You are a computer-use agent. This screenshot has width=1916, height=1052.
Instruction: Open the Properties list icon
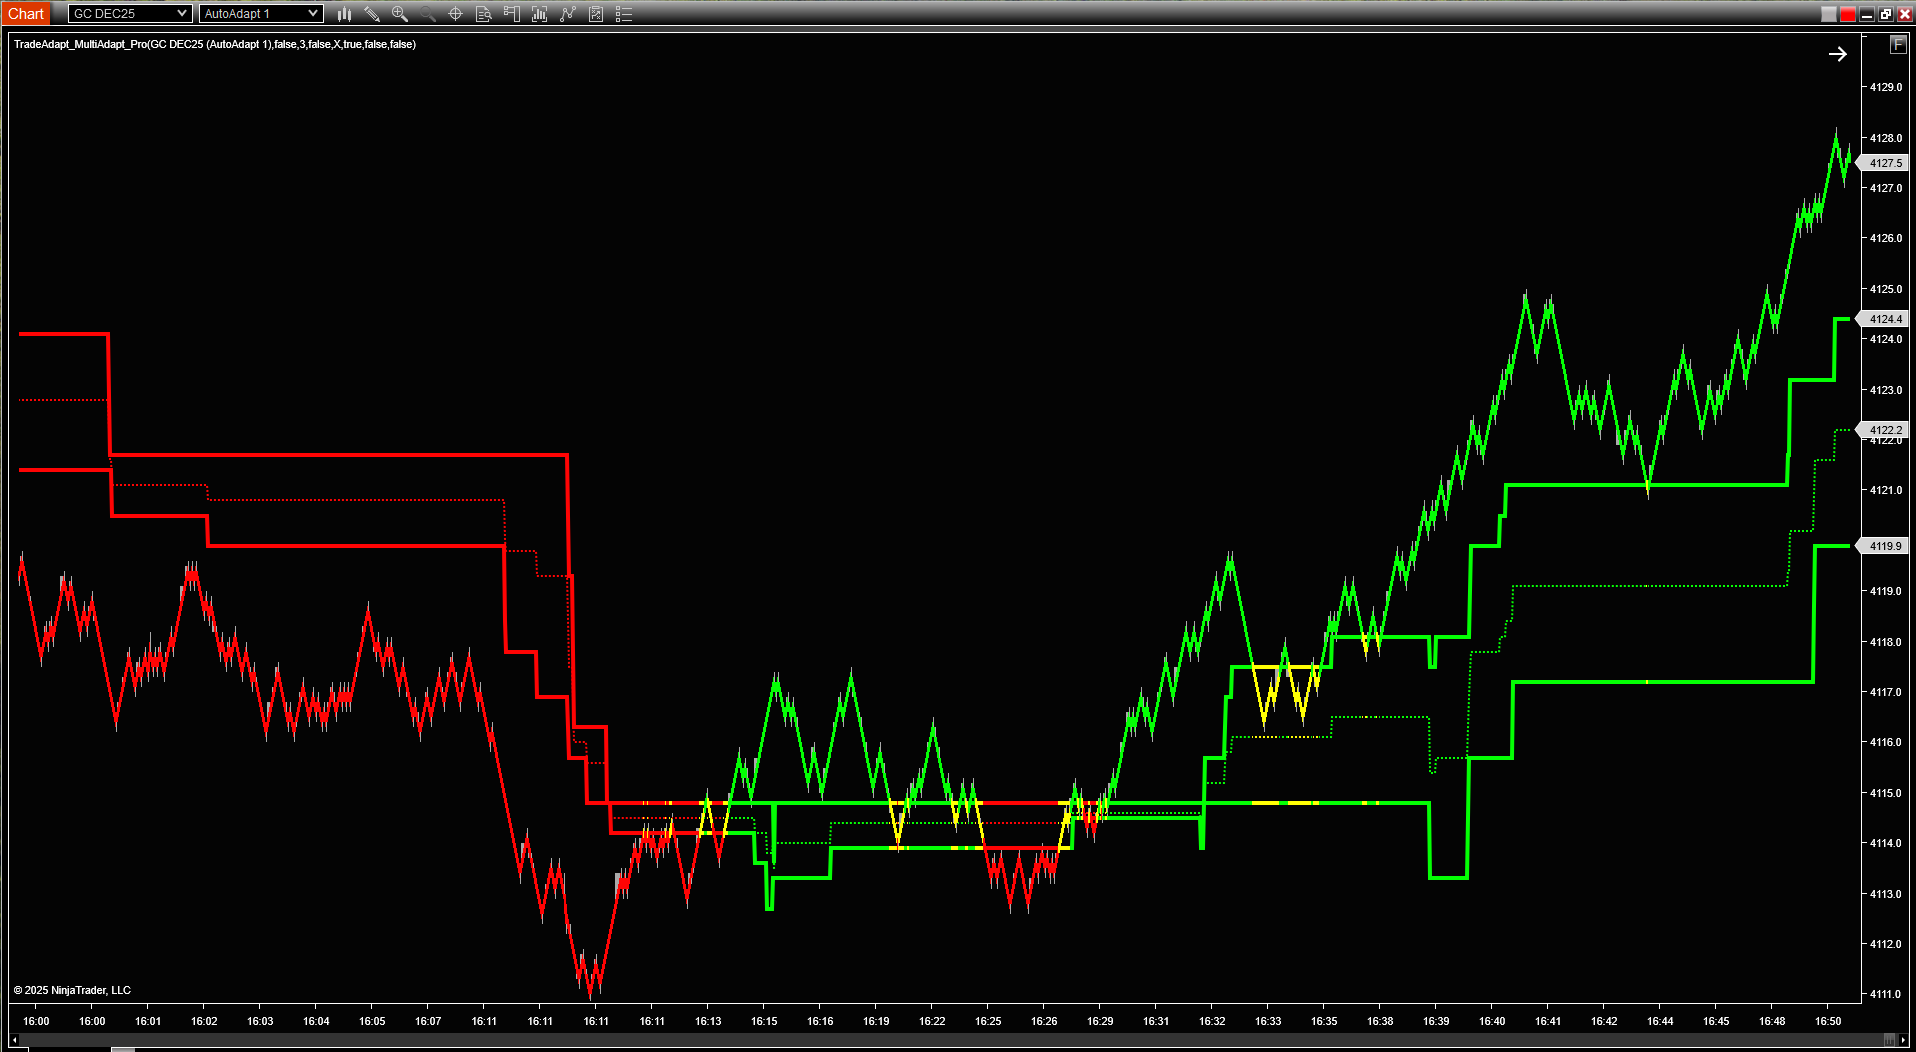pos(624,14)
